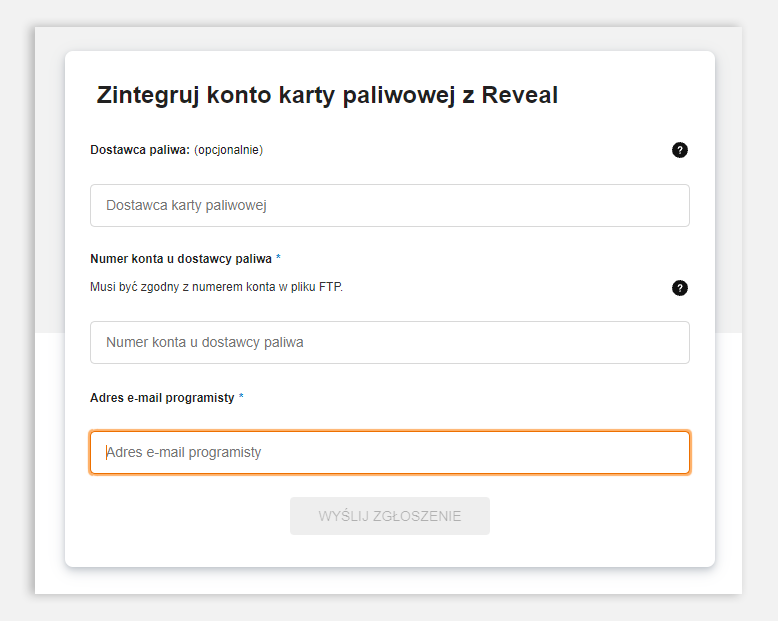Select the Numer konta u dostawcy paliwa input
Image resolution: width=778 pixels, height=621 pixels.
(389, 342)
